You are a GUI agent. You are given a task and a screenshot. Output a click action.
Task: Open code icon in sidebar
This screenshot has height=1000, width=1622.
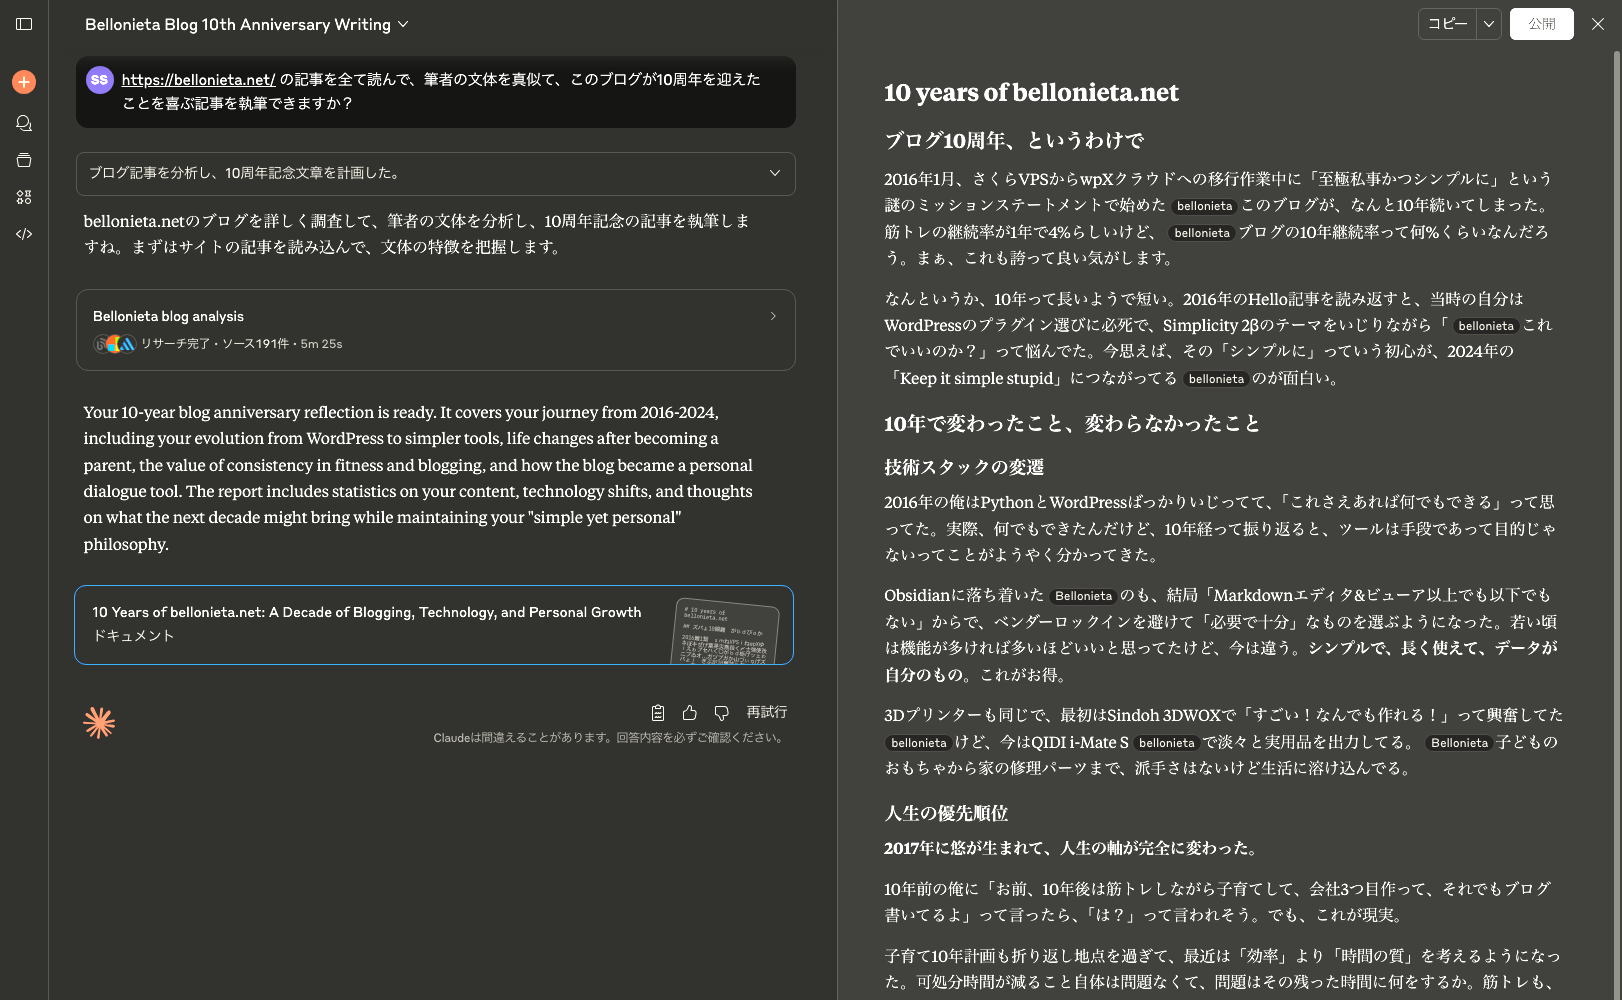point(24,234)
